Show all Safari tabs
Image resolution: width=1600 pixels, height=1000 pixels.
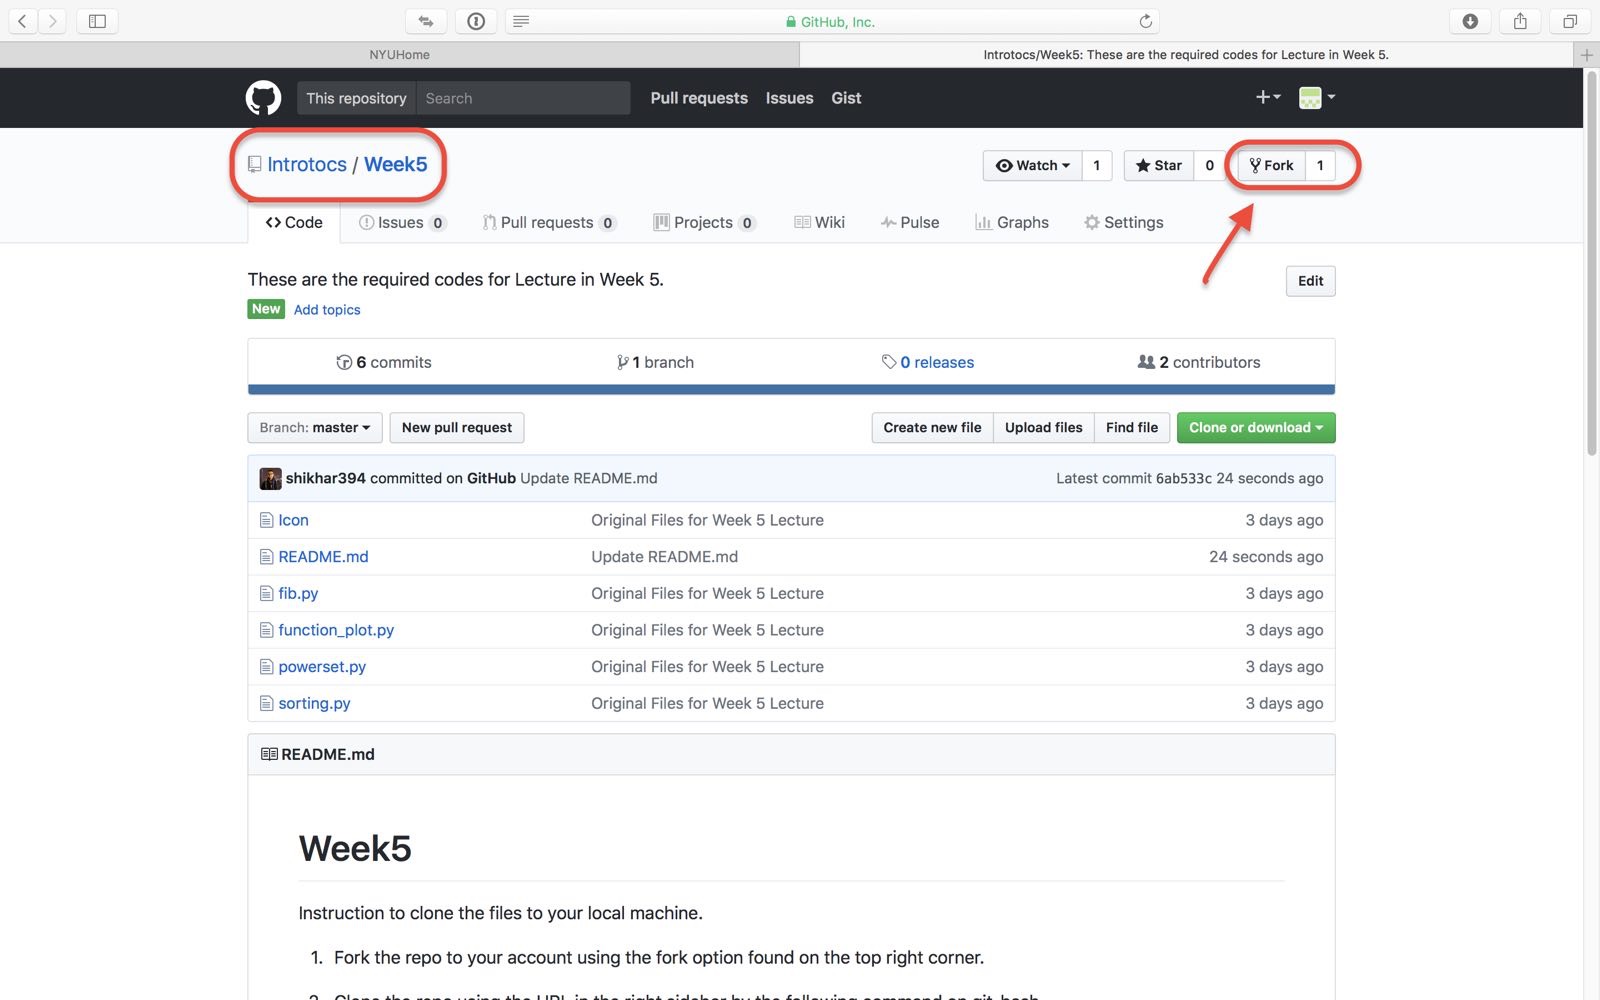1570,21
